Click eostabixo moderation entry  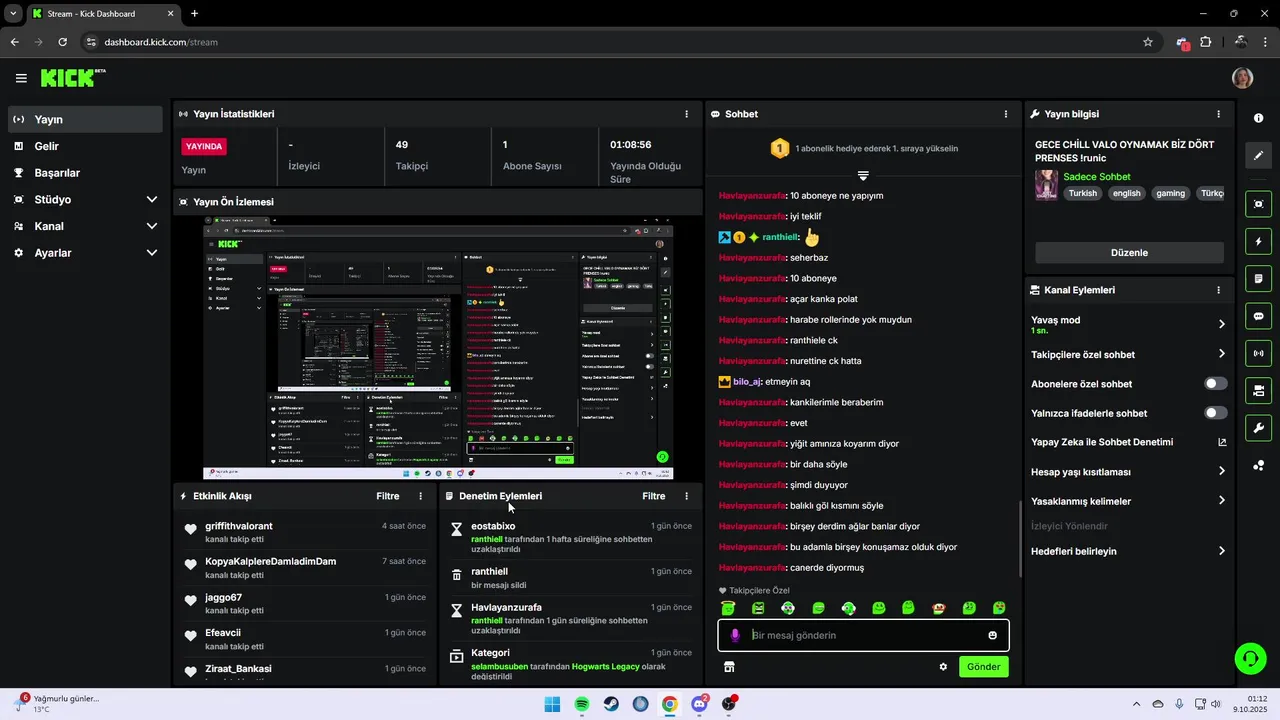[x=493, y=526]
